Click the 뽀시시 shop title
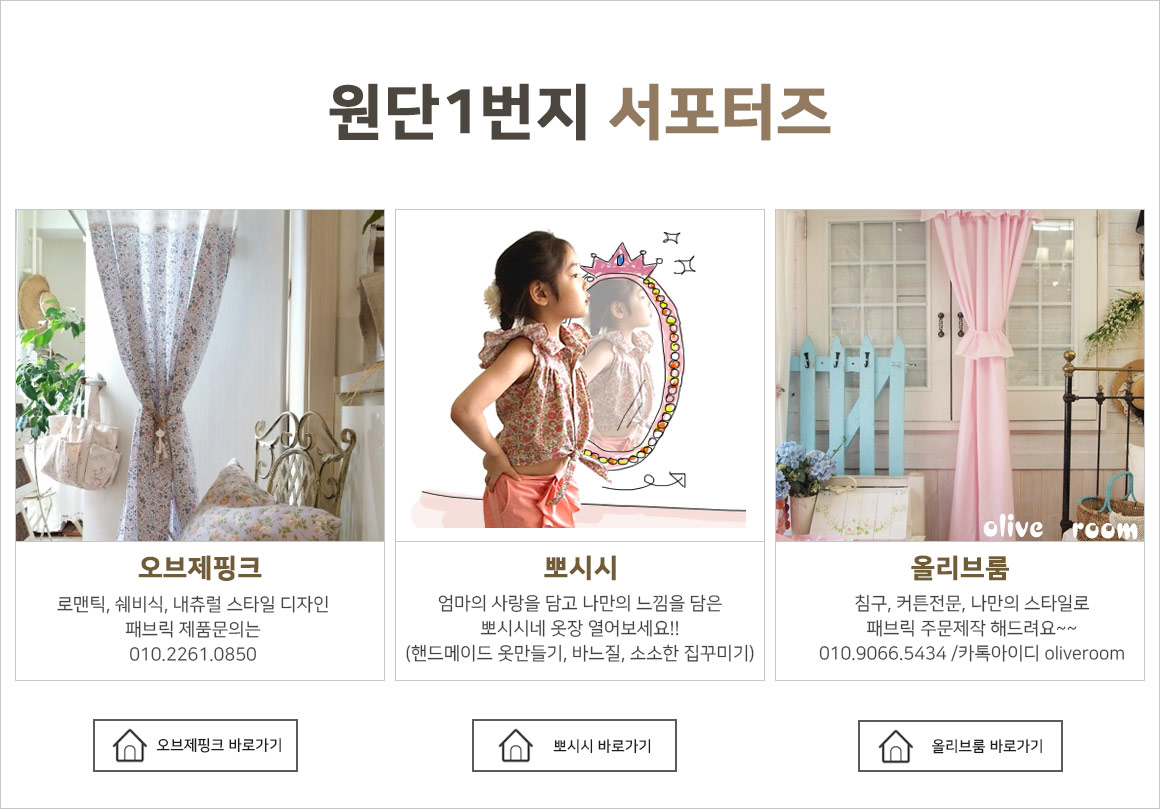1160x809 pixels. 580,568
